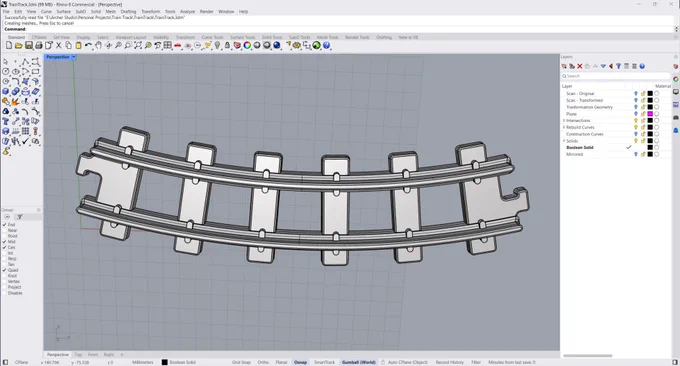This screenshot has height=366, width=680.
Task: Toggle visibility bulb of Scan - Original layer
Action: (636, 94)
